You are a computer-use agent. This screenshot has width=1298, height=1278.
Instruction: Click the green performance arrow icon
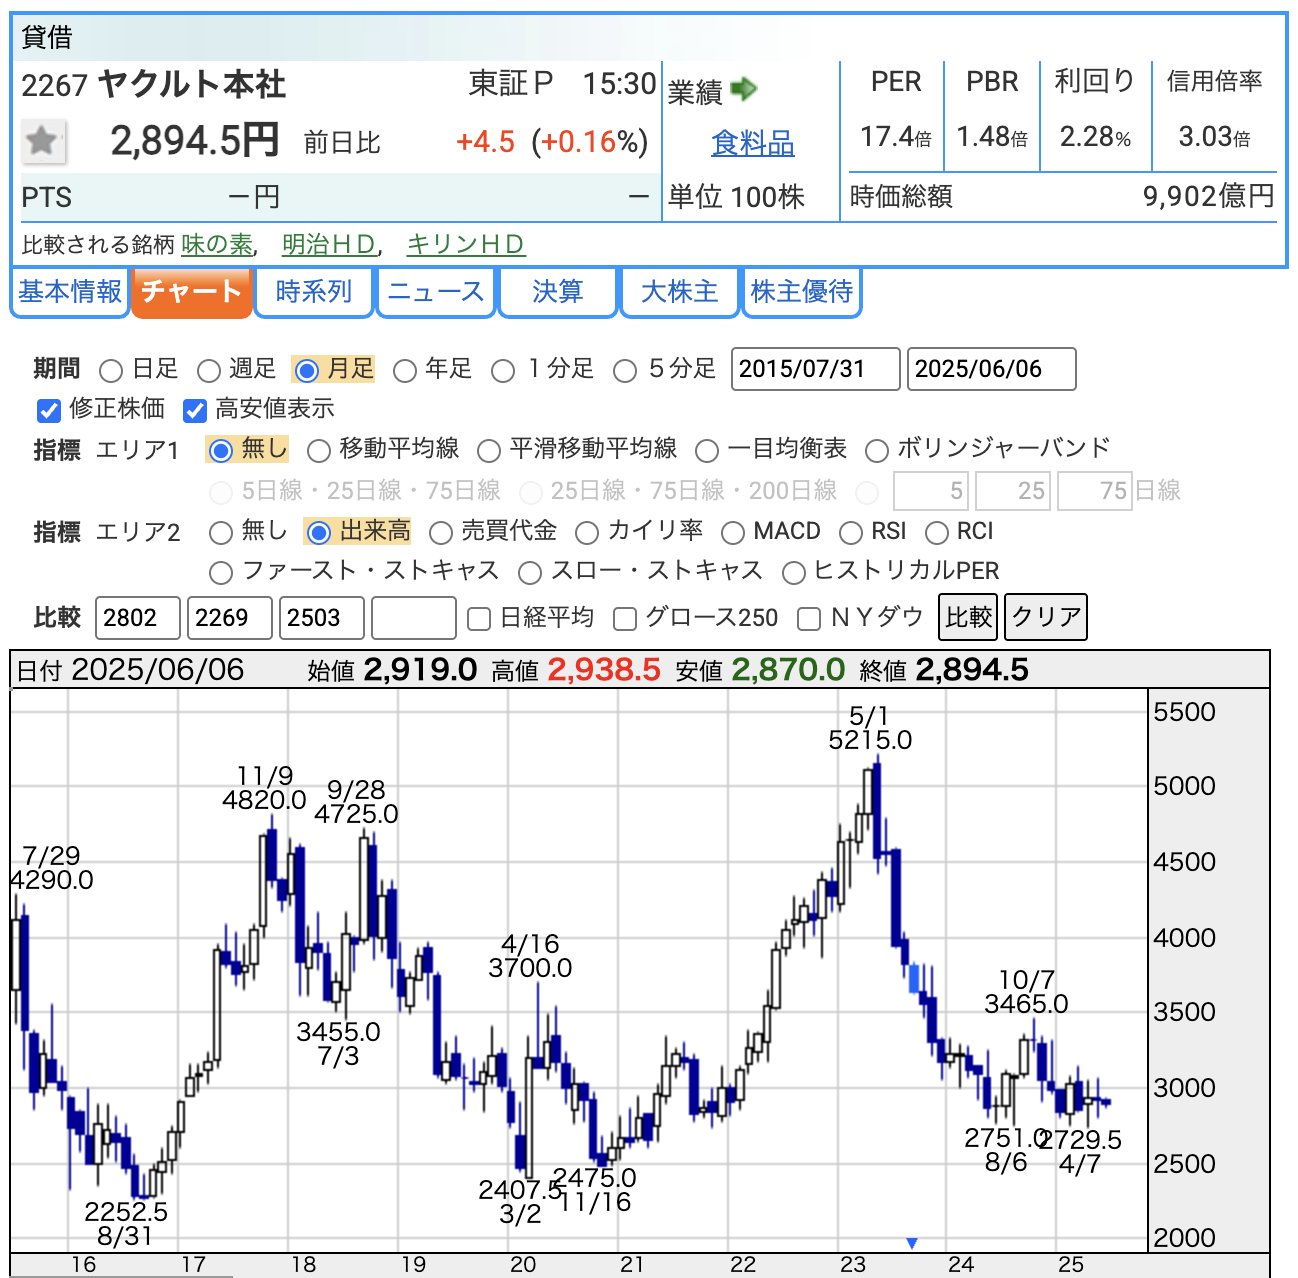[744, 90]
